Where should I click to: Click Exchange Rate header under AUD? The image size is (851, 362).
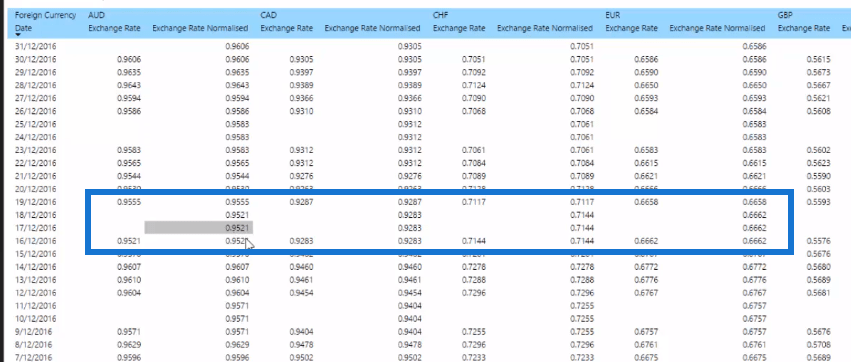[115, 28]
